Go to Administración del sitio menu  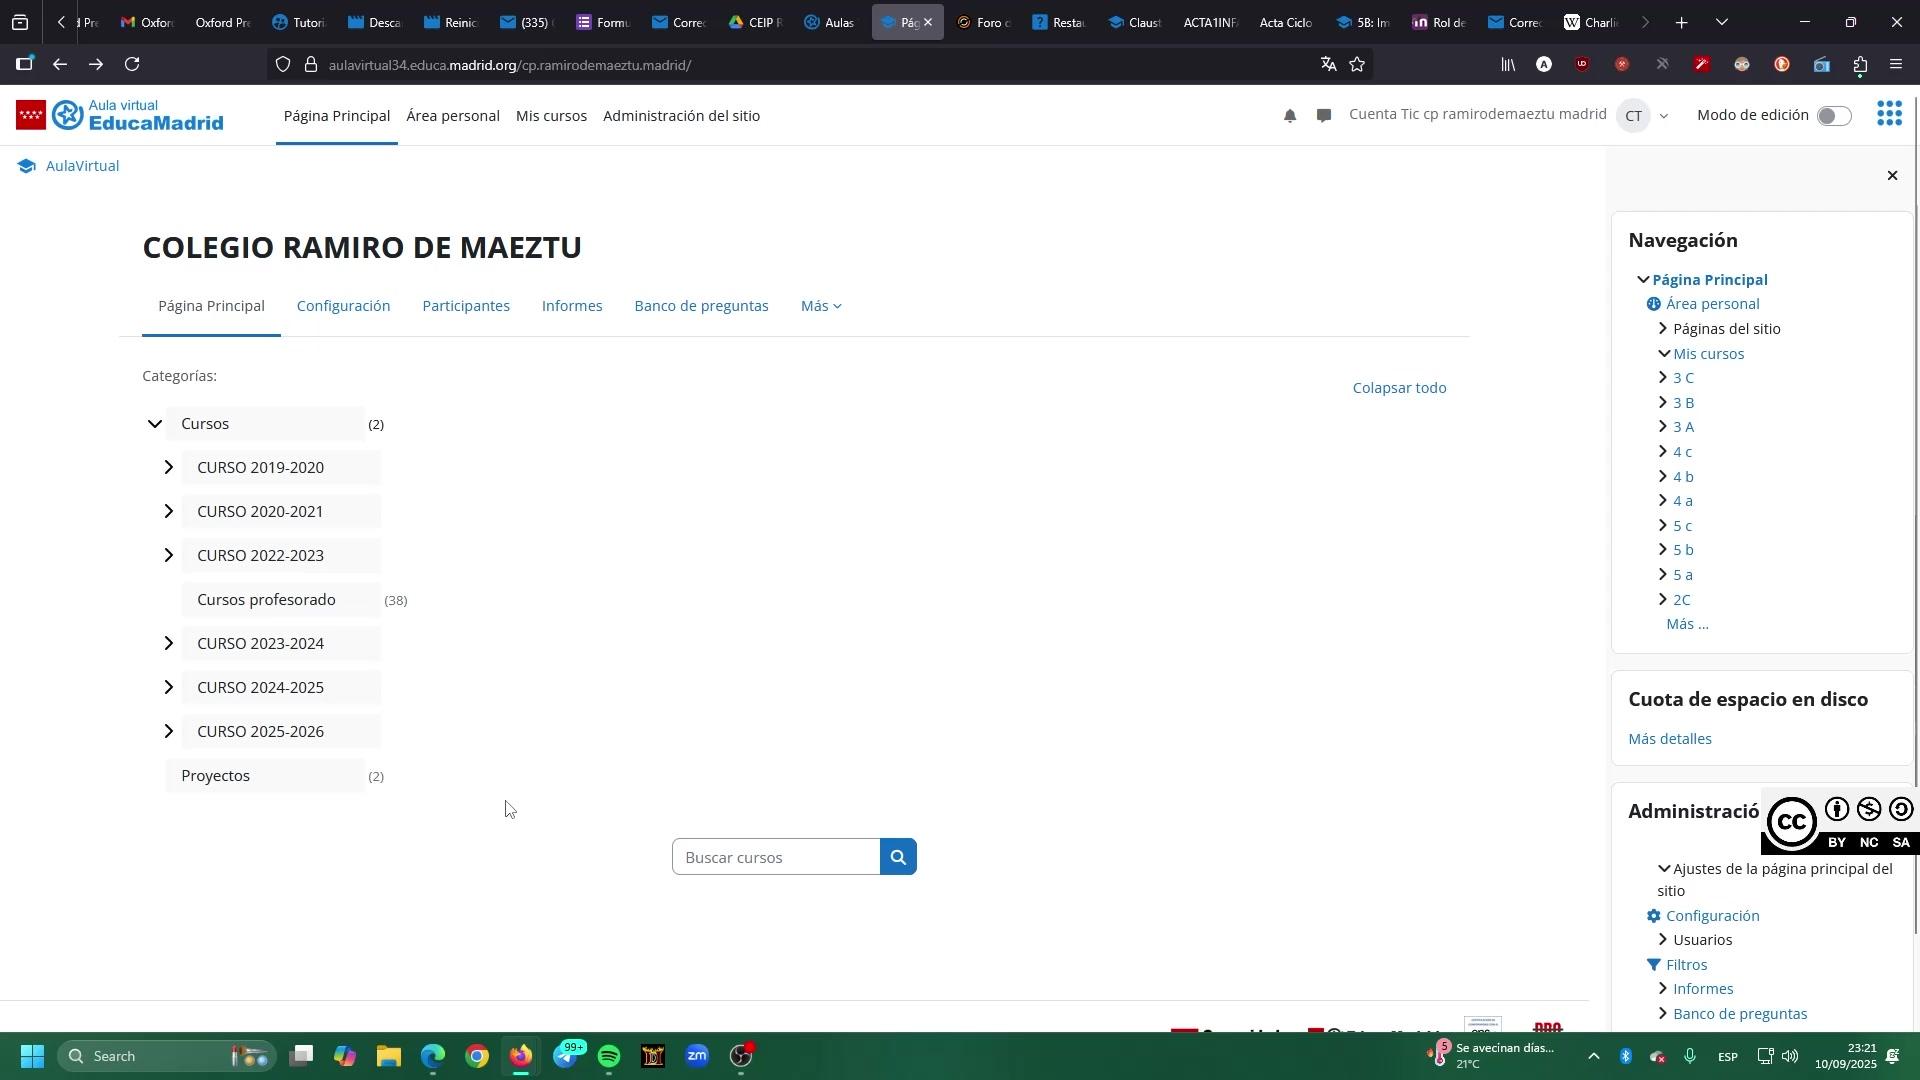(681, 116)
